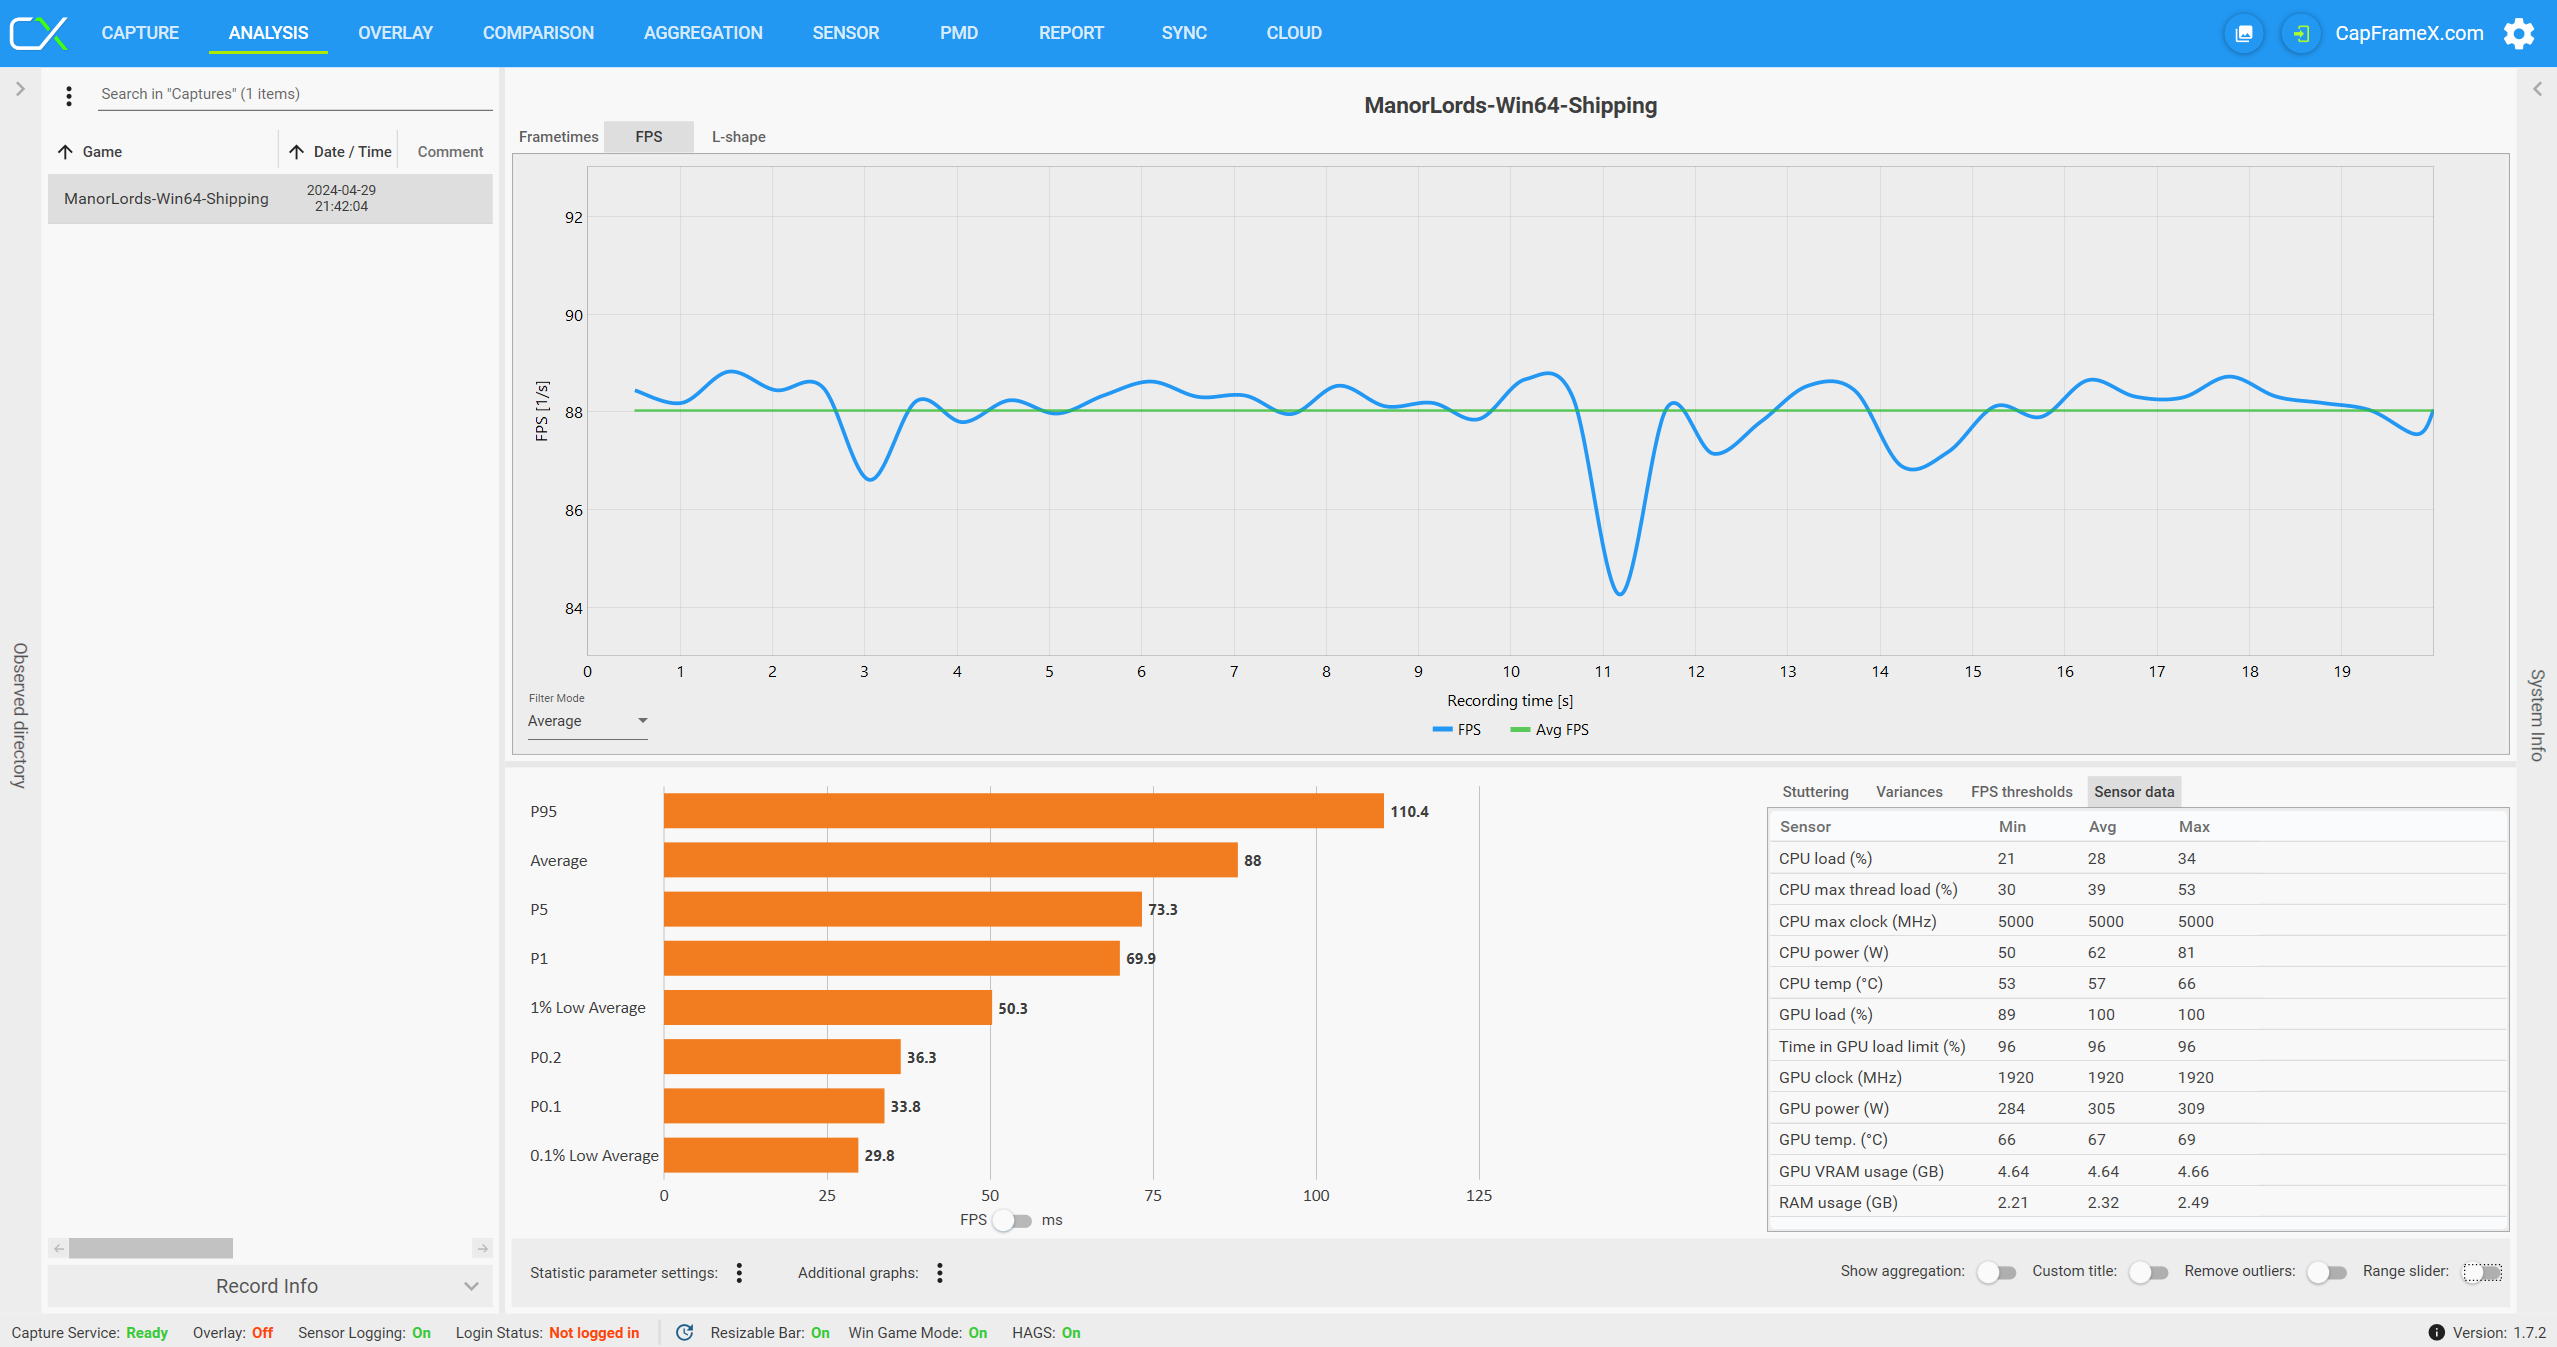Click the CapFrameX logo icon
Screen dimensions: 2557x1347
click(x=38, y=33)
